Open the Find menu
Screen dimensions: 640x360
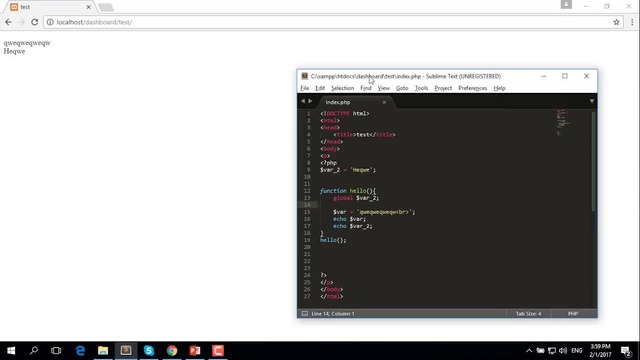[x=366, y=88]
